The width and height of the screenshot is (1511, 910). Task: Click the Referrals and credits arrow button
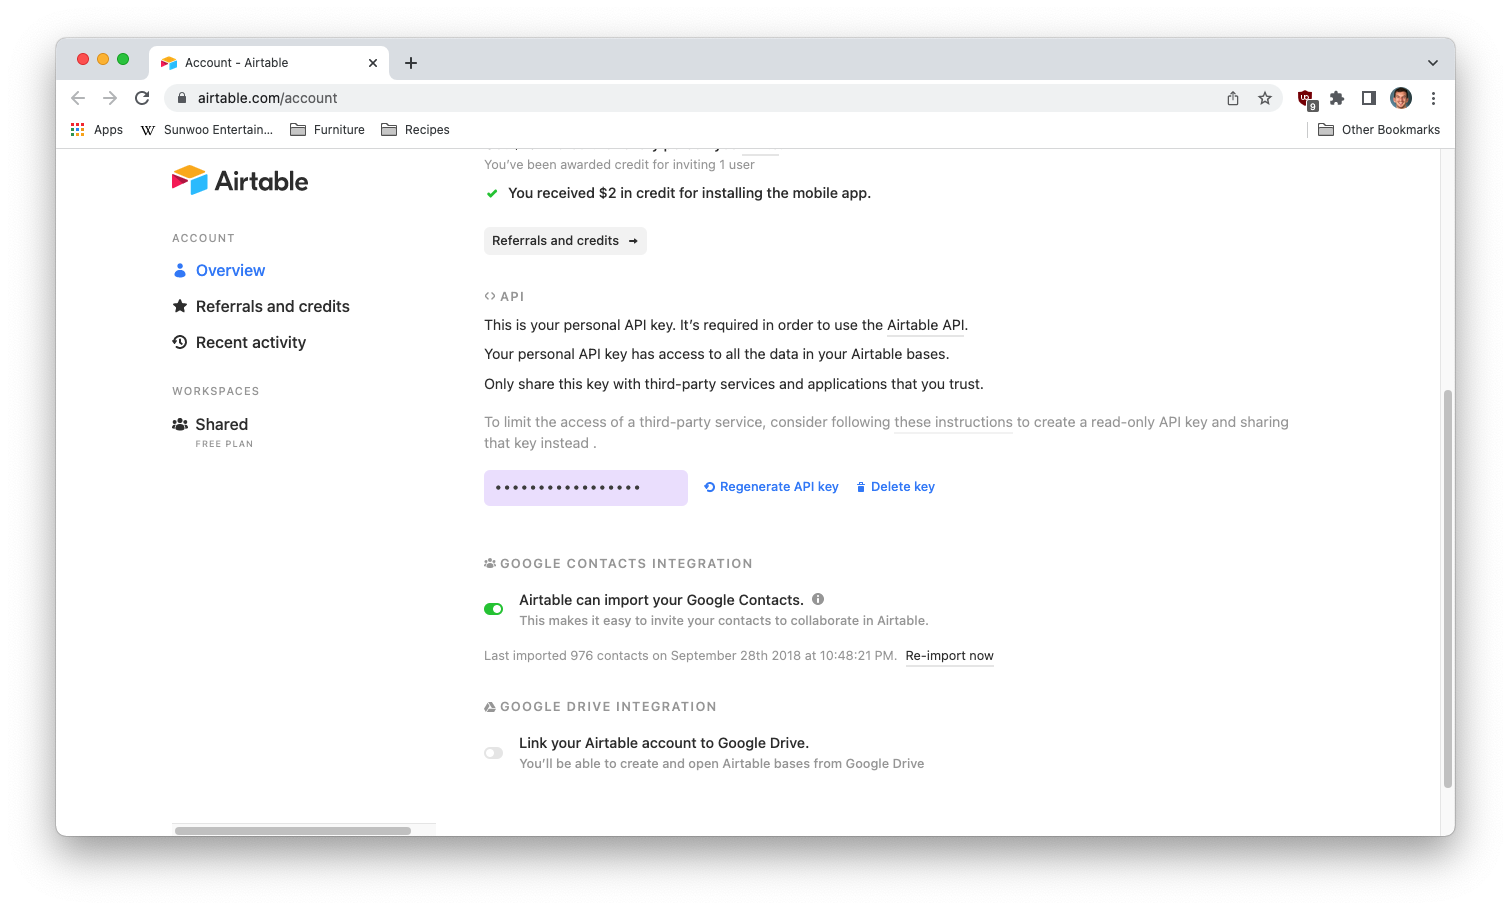click(x=565, y=241)
